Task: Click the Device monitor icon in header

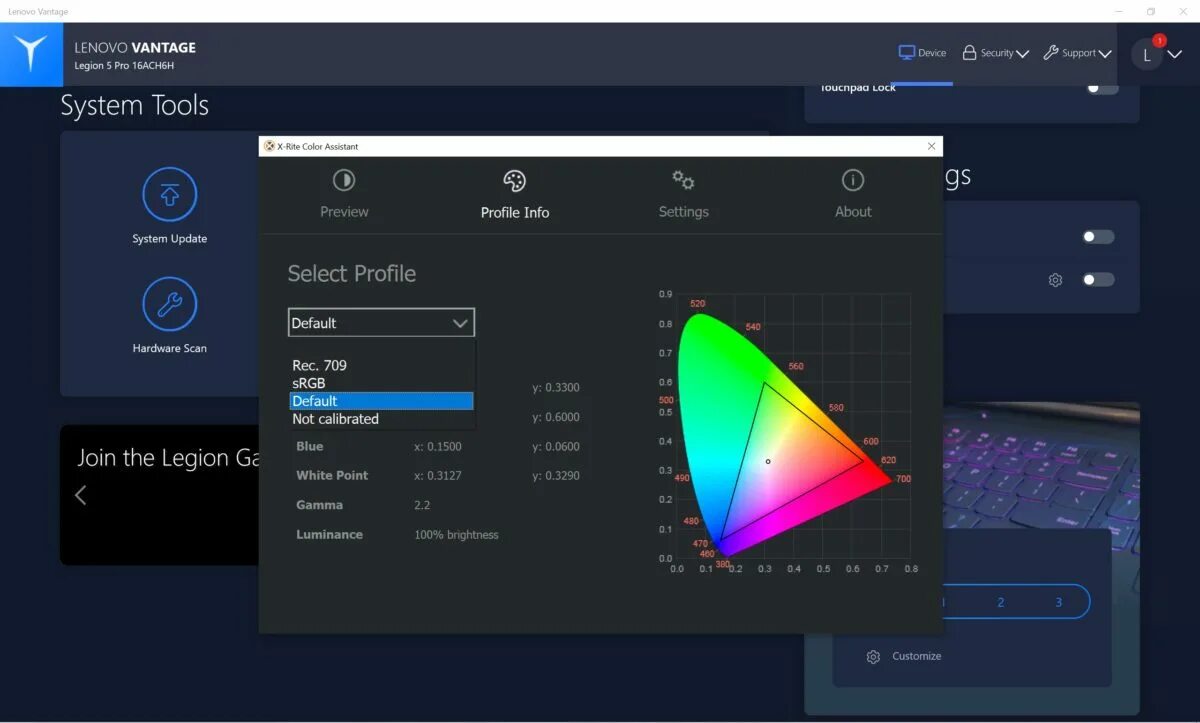Action: point(907,53)
